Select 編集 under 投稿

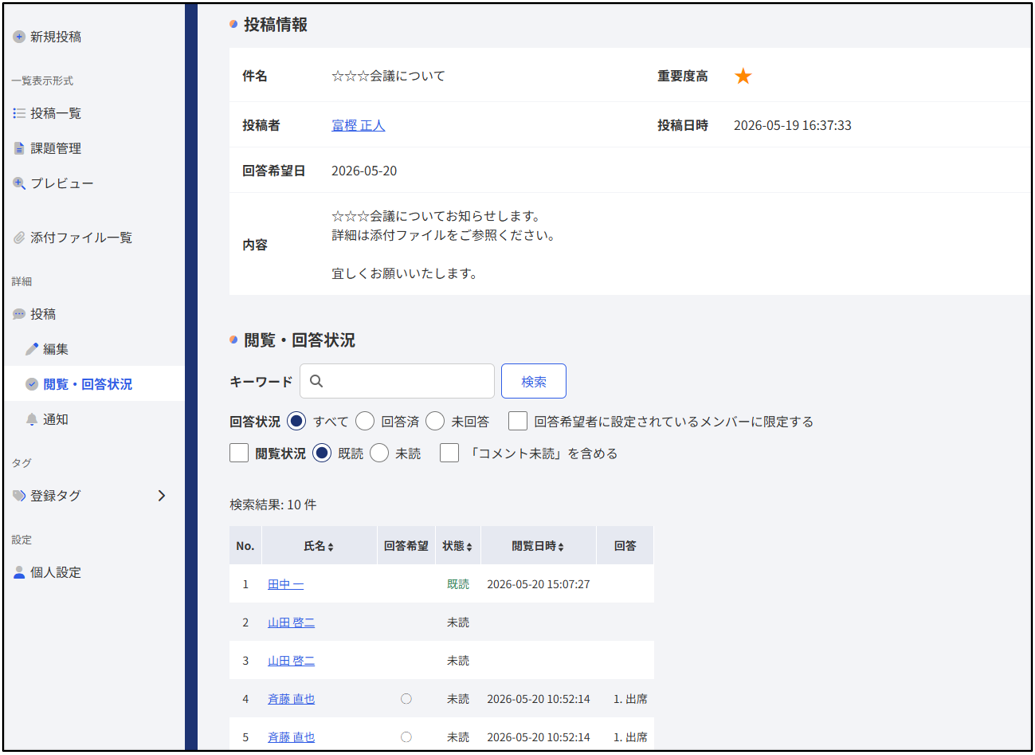pos(55,349)
